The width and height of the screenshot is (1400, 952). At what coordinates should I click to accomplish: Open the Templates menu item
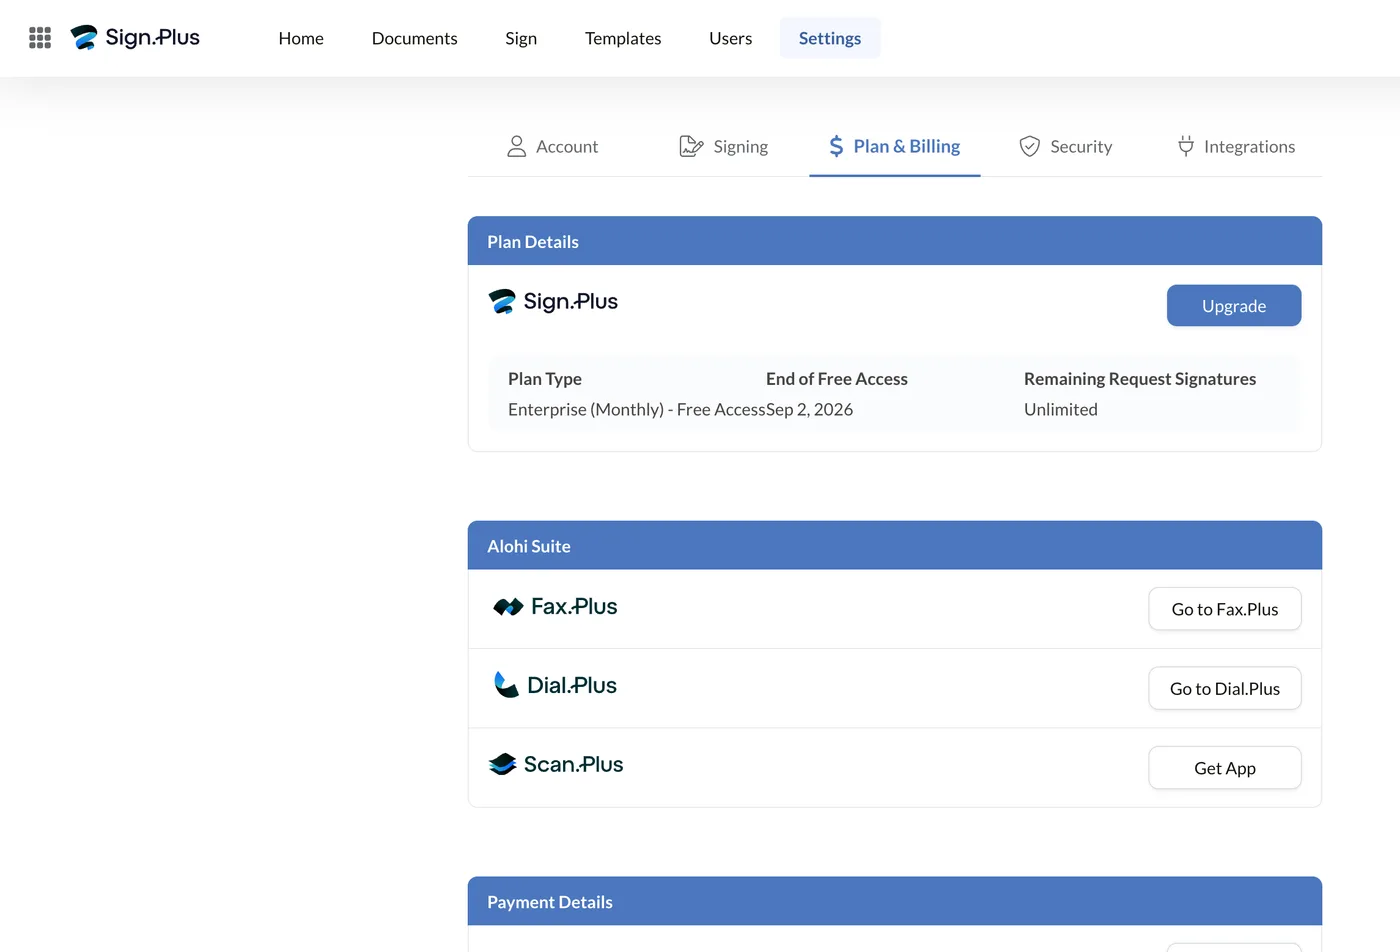click(623, 38)
